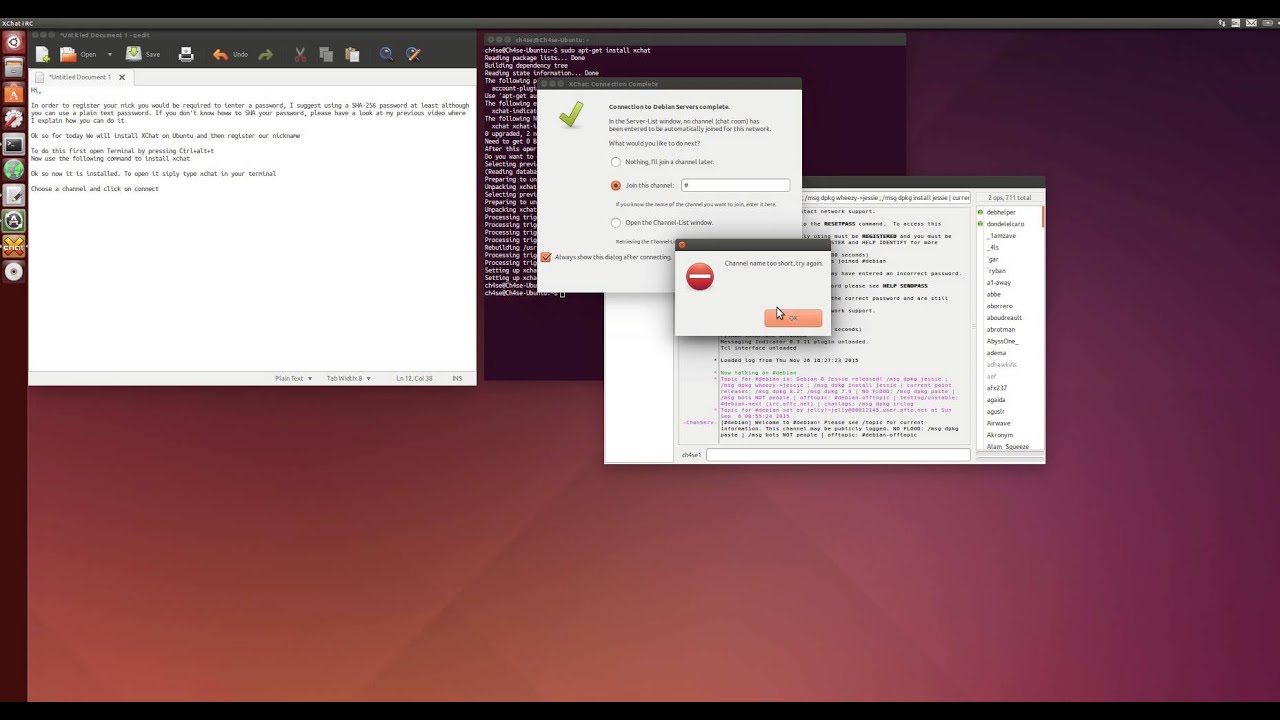Paste clipboard into gedit
Screen dimensions: 1280x720
(352, 54)
